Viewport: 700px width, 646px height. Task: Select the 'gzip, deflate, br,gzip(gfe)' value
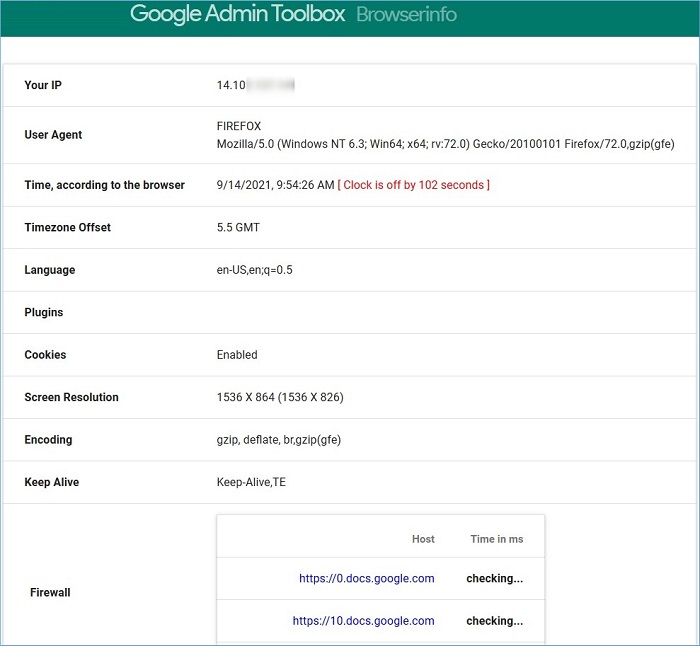(x=279, y=440)
